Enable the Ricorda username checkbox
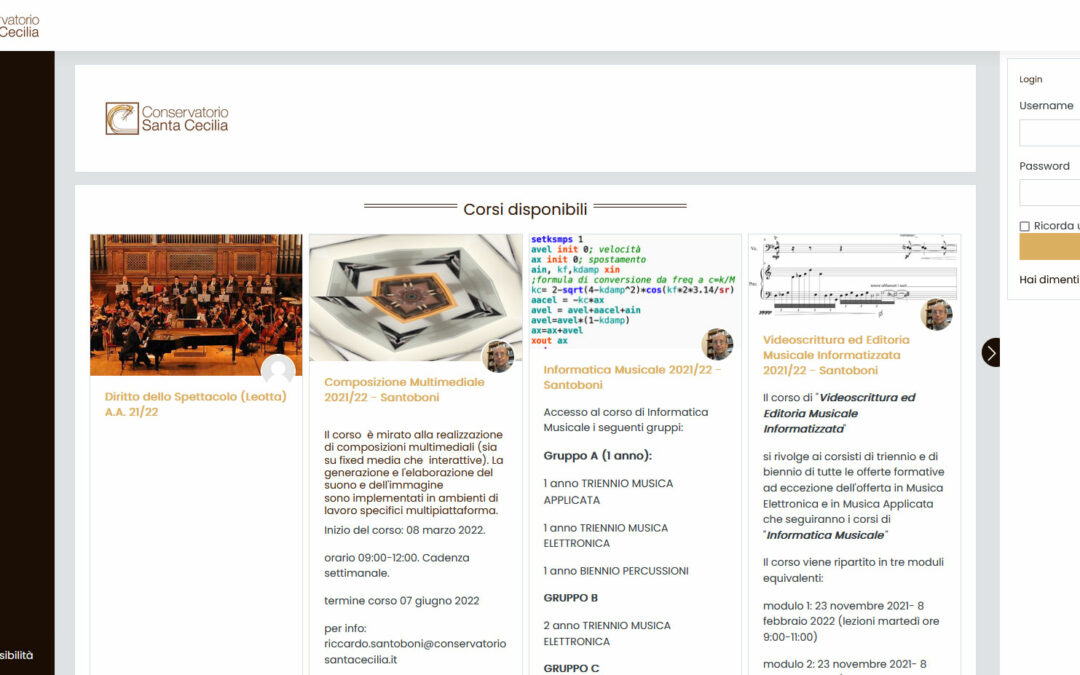The height and width of the screenshot is (675, 1080). (x=1025, y=227)
